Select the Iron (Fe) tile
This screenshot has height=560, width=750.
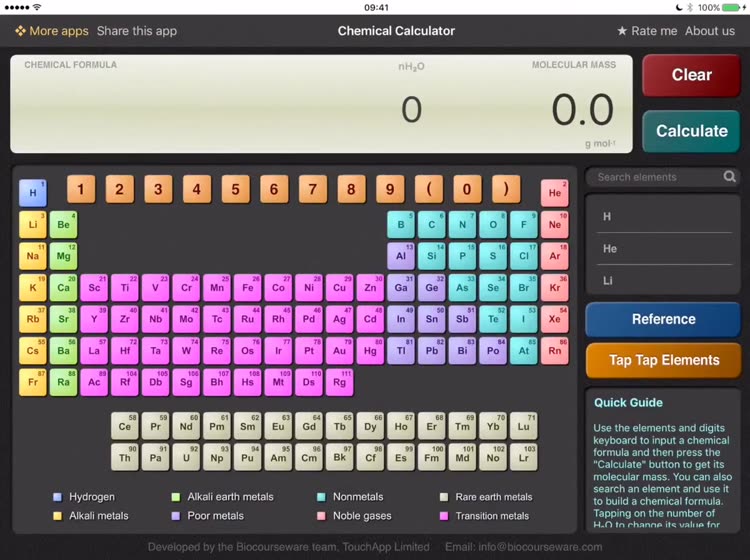(247, 287)
